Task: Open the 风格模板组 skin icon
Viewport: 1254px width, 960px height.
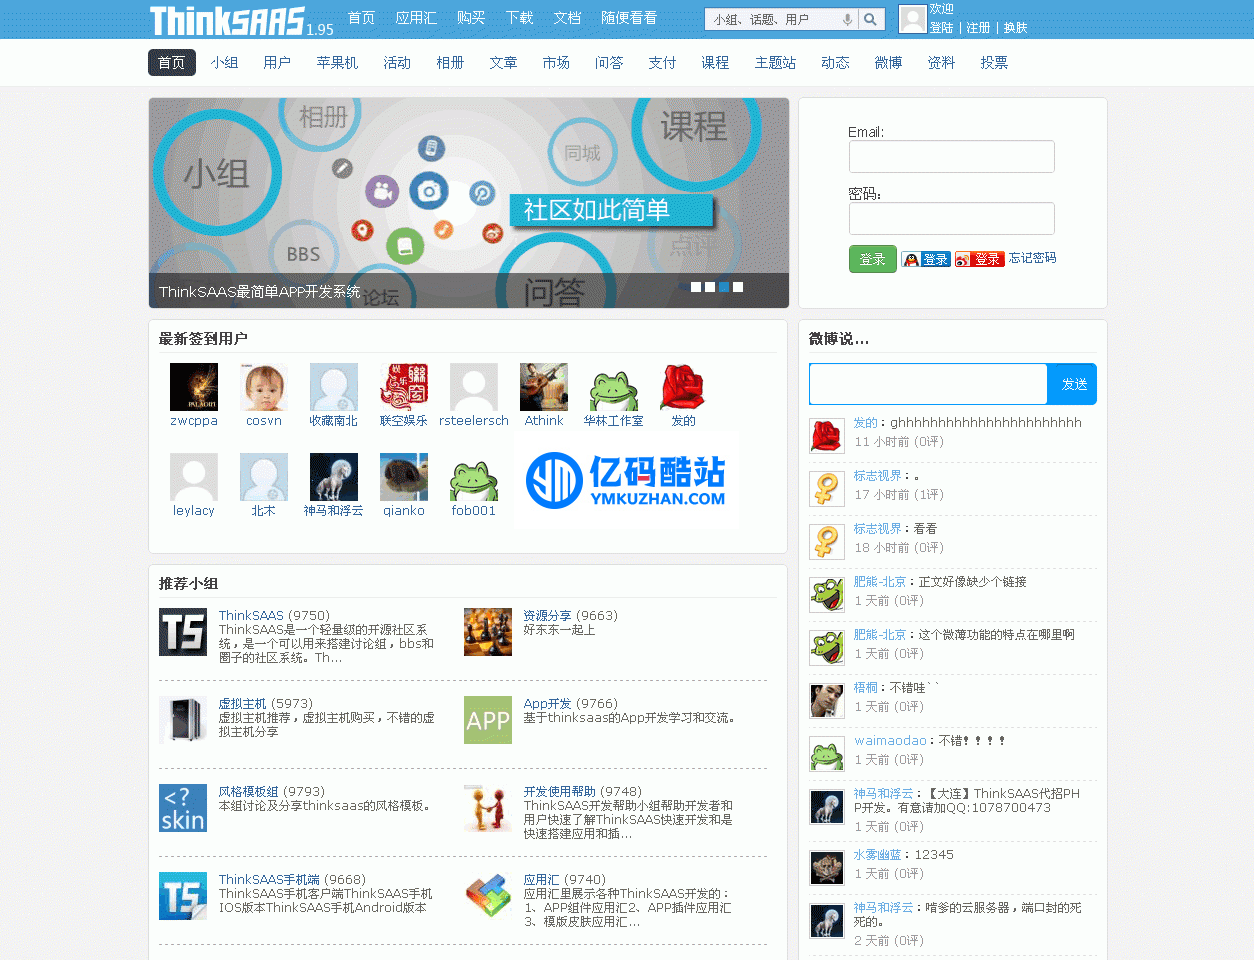Action: coord(183,808)
